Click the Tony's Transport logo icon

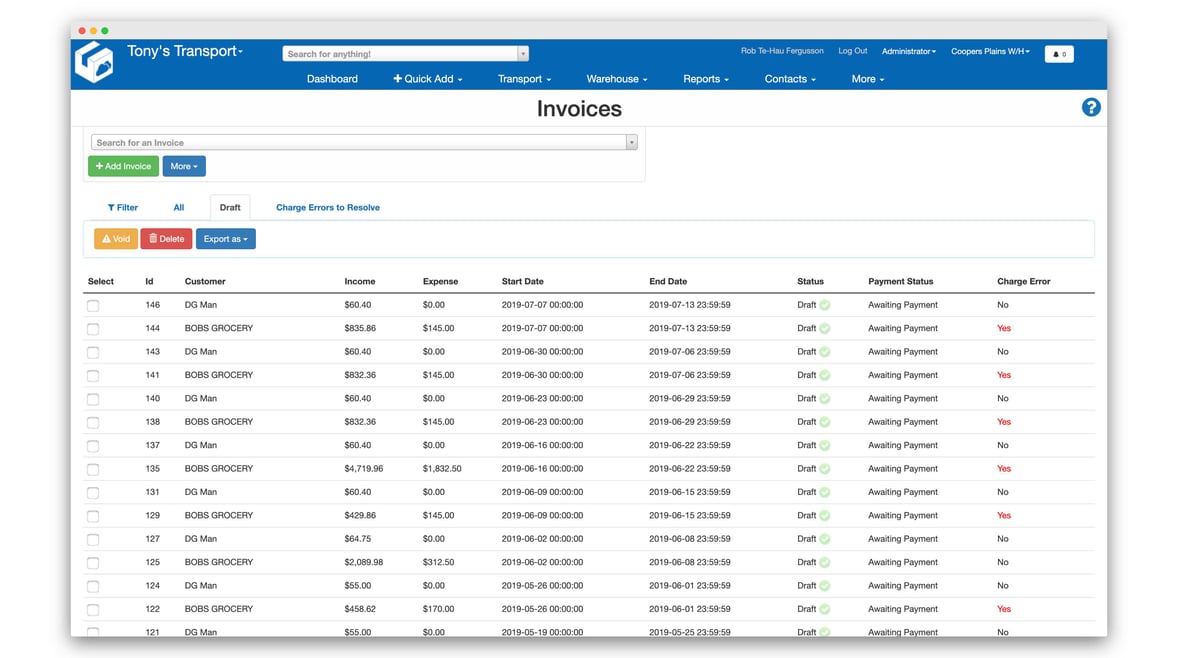click(94, 62)
